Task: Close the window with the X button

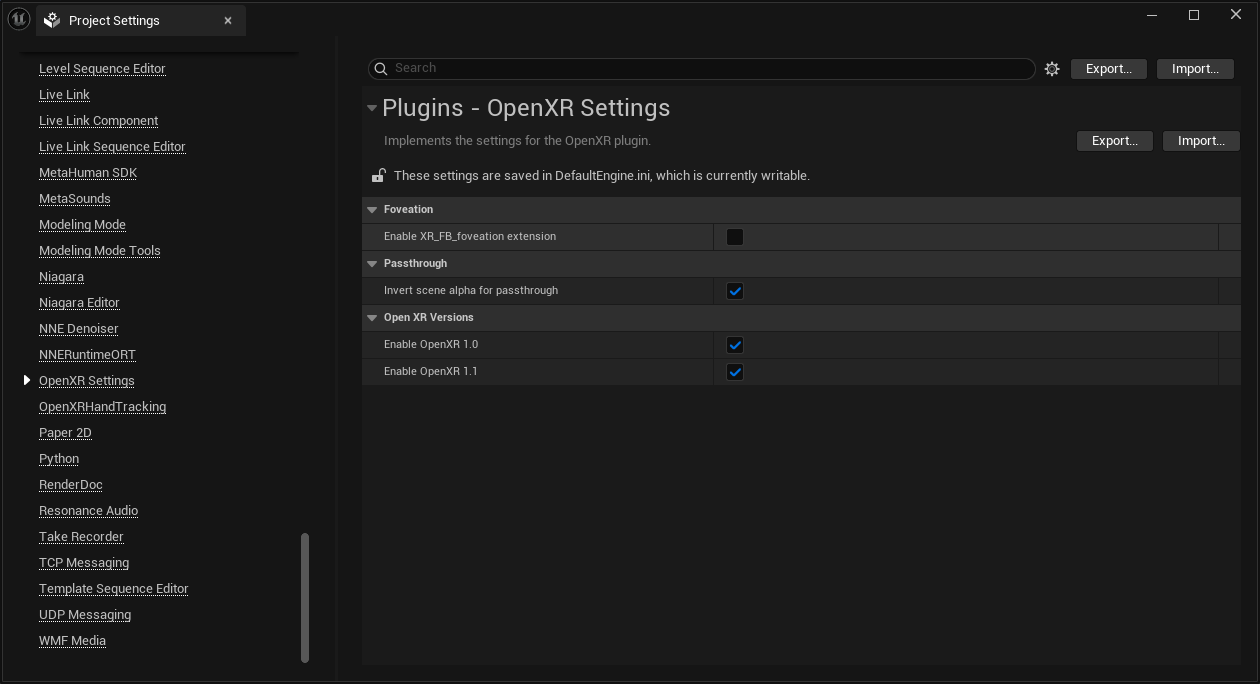Action: tap(1236, 15)
